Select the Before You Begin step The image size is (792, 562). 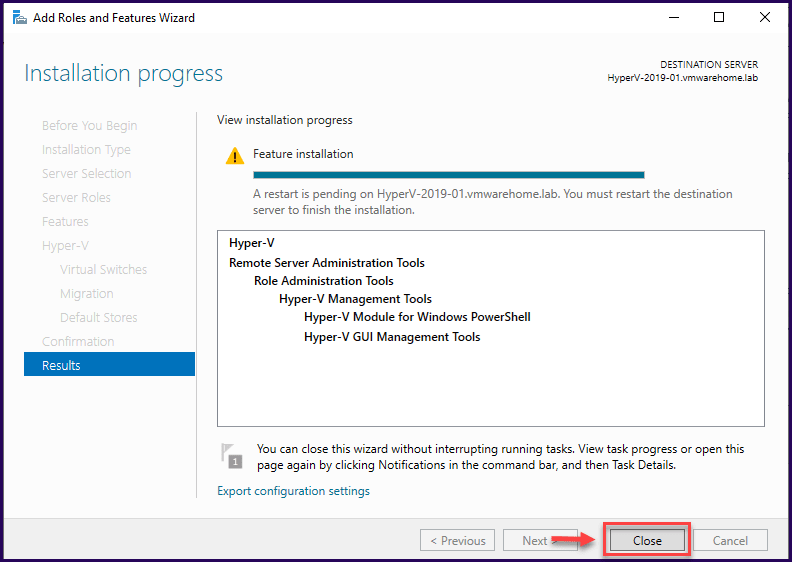(89, 126)
